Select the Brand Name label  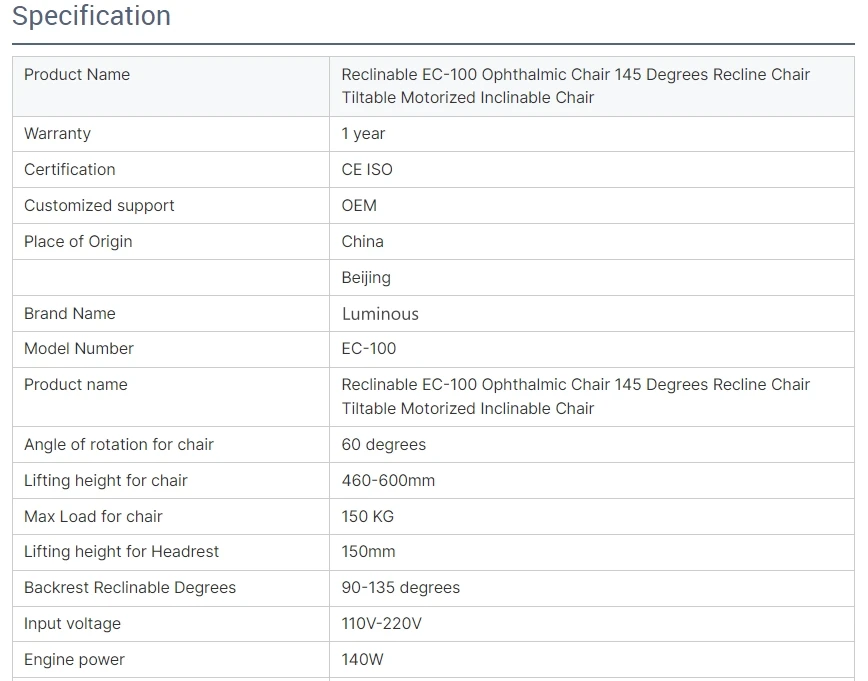pos(70,313)
